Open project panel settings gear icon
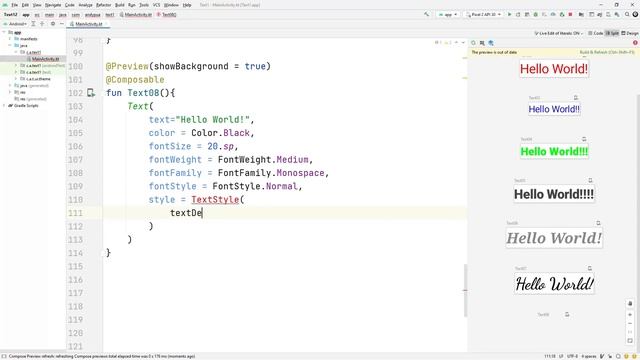The image size is (640, 360). pyautogui.click(x=53, y=24)
